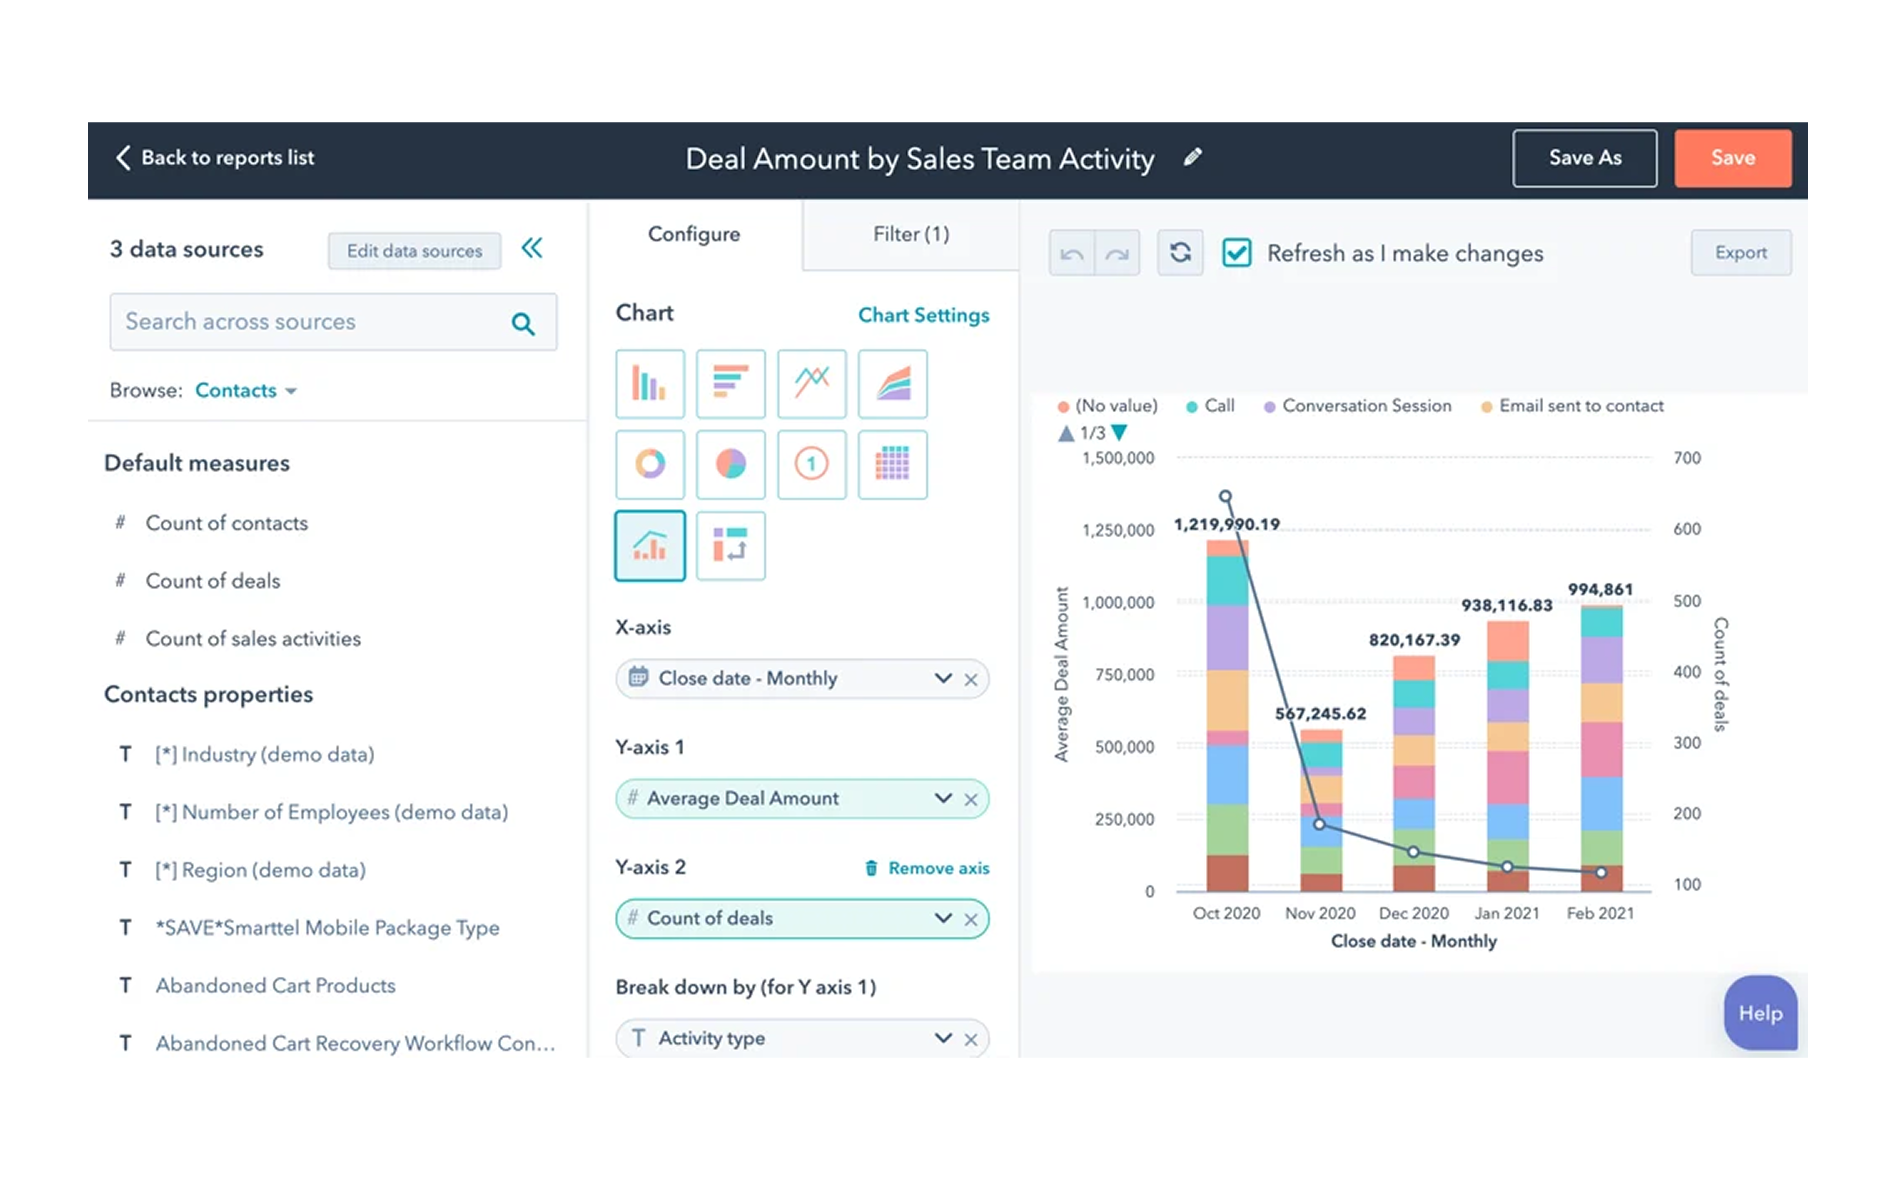Image resolution: width=1896 pixels, height=1180 pixels.
Task: Expand the Close date - Monthly dropdown
Action: coord(942,678)
